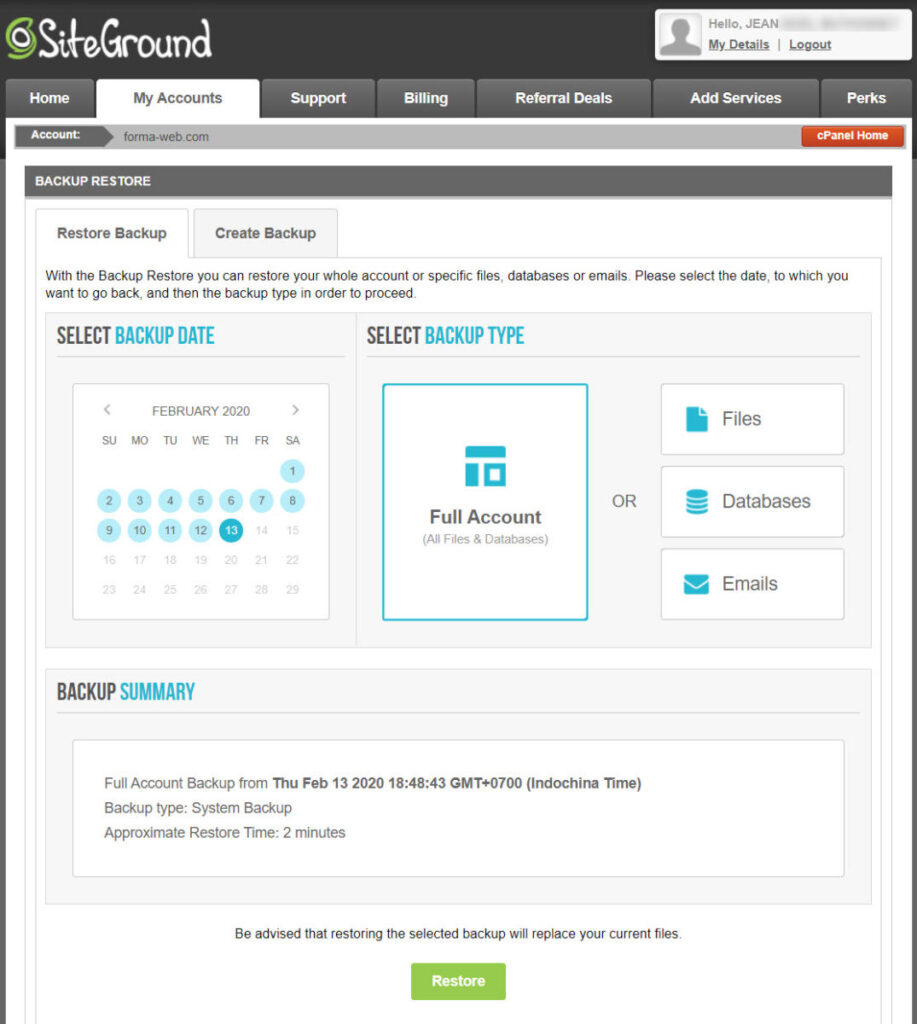Viewport: 917px width, 1024px height.
Task: Select highlighted February 13 date
Action: (231, 530)
